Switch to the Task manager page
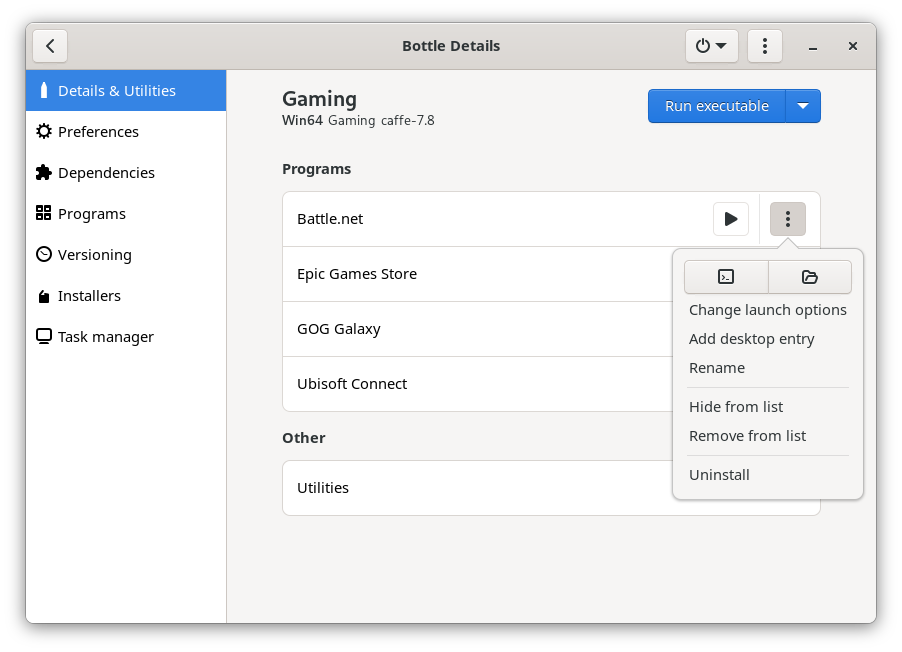This screenshot has width=902, height=652. tap(105, 337)
